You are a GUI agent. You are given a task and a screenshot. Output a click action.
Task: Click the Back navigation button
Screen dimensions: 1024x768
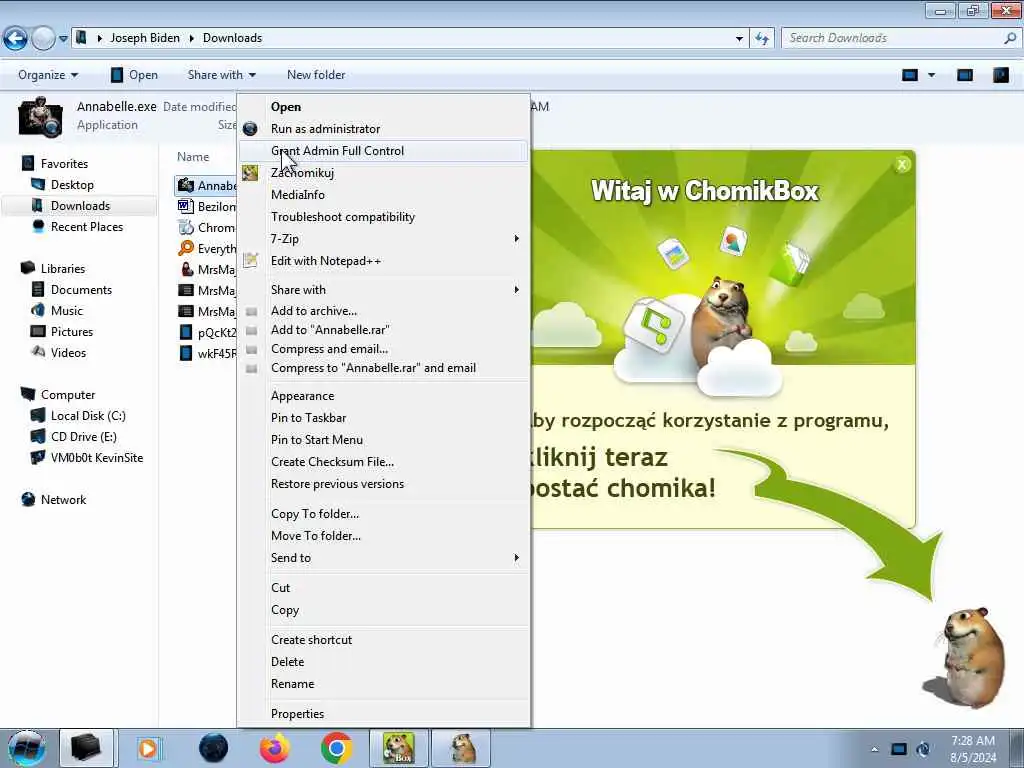coord(15,39)
